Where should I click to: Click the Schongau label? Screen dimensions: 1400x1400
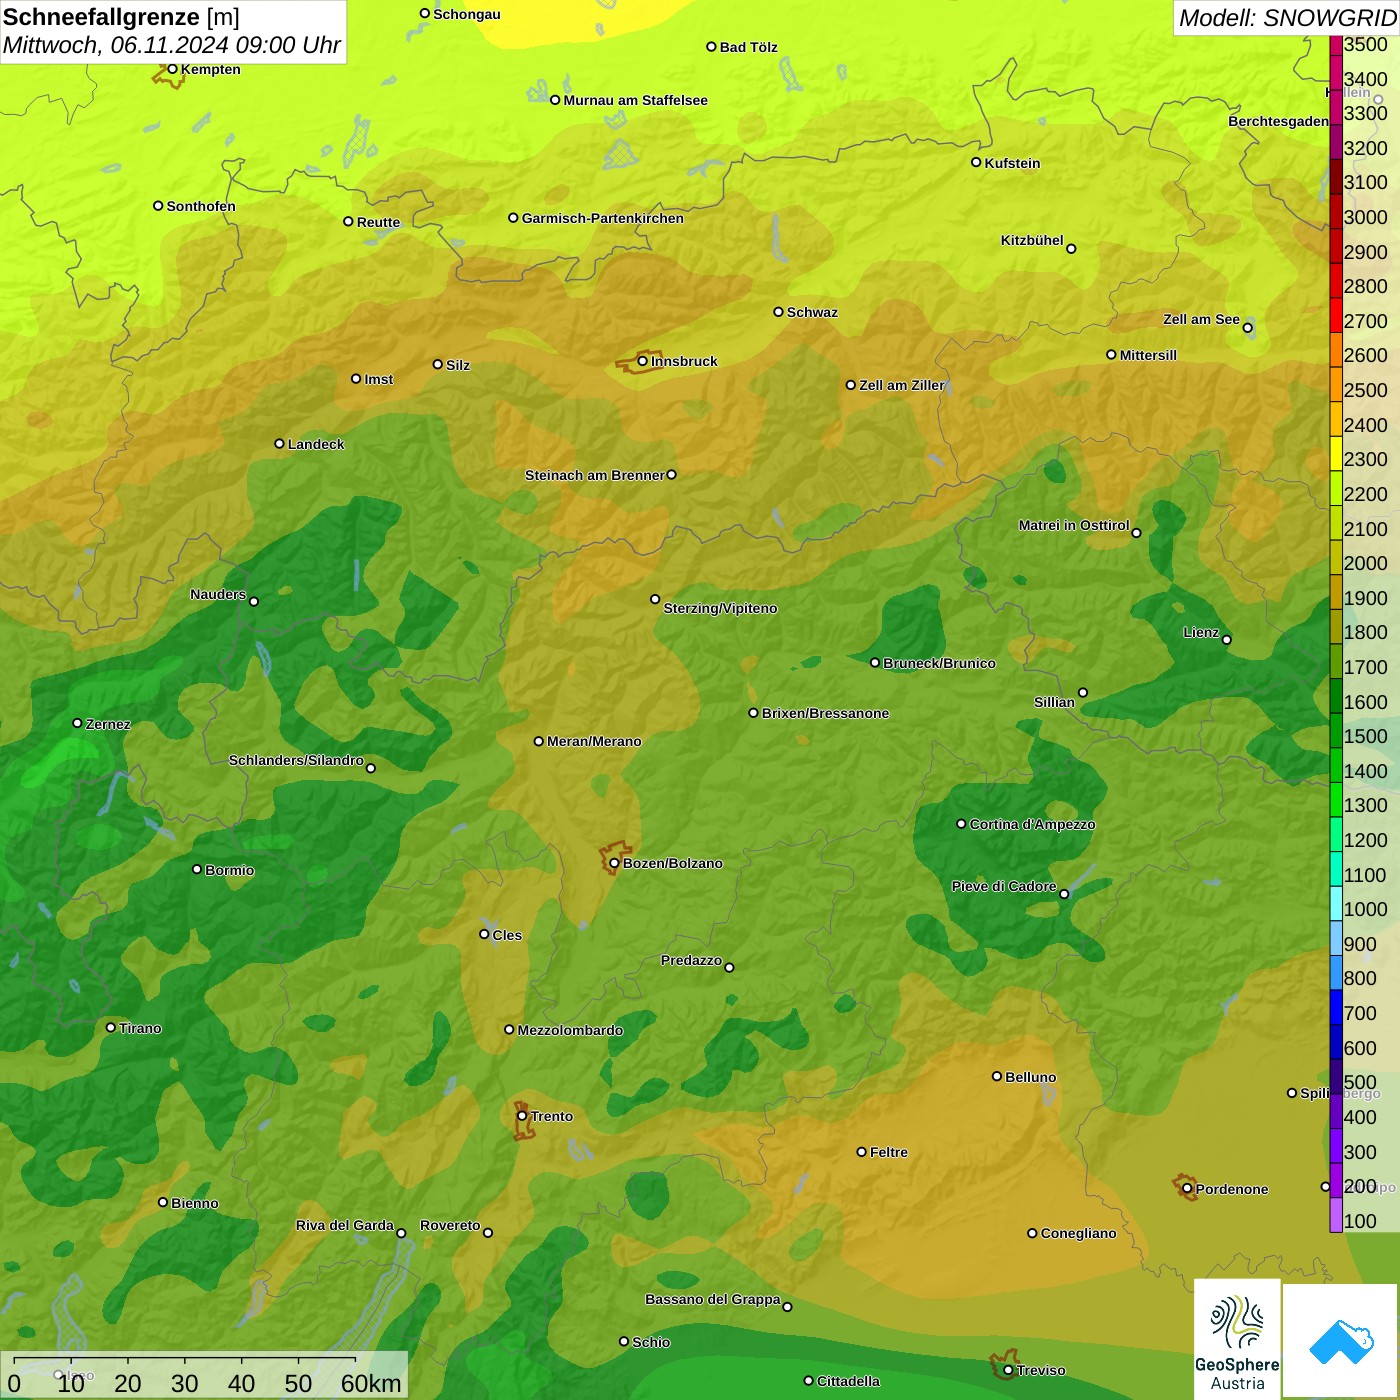(x=467, y=14)
